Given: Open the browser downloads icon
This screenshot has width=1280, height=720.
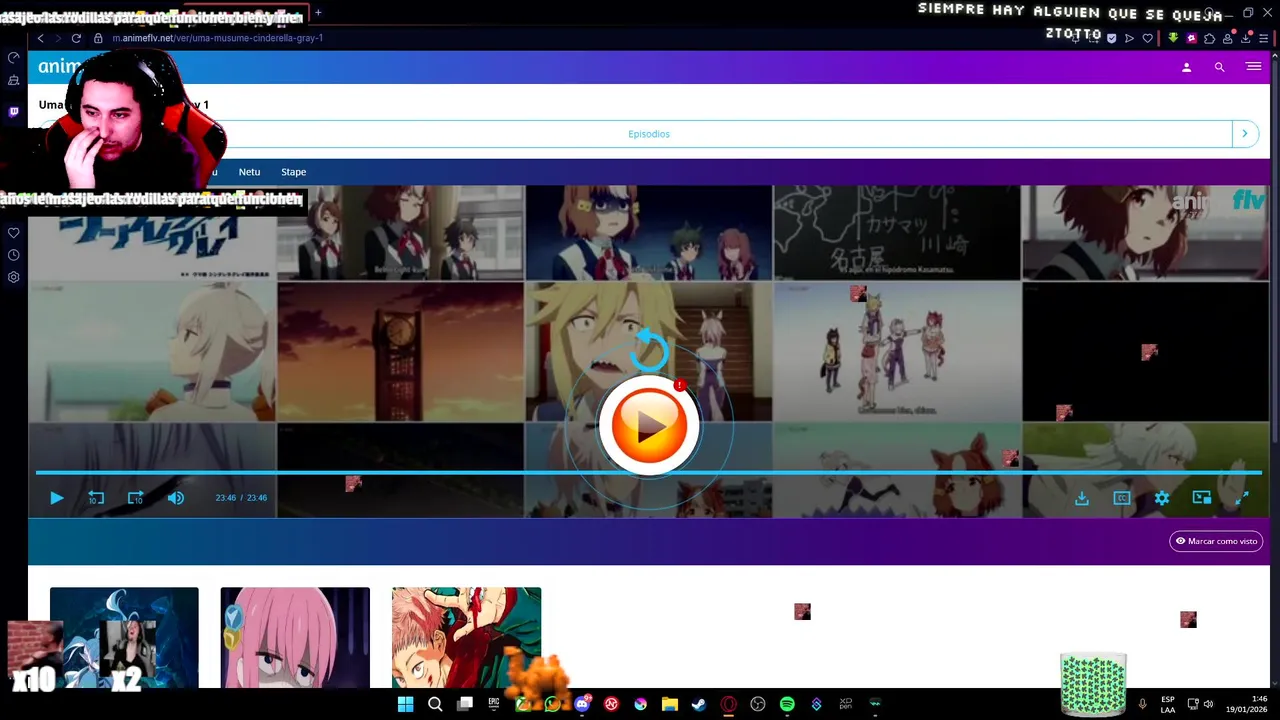Looking at the screenshot, I should tap(1245, 38).
